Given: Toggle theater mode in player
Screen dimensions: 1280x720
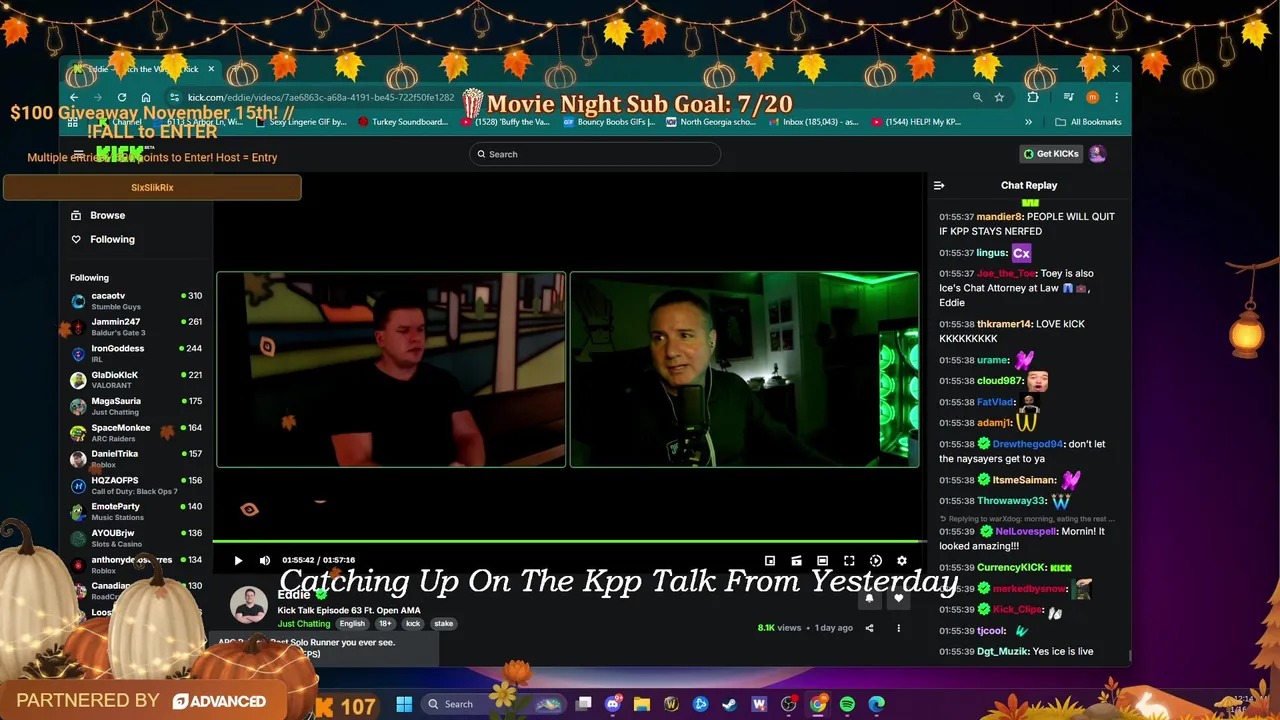Looking at the screenshot, I should click(x=822, y=561).
